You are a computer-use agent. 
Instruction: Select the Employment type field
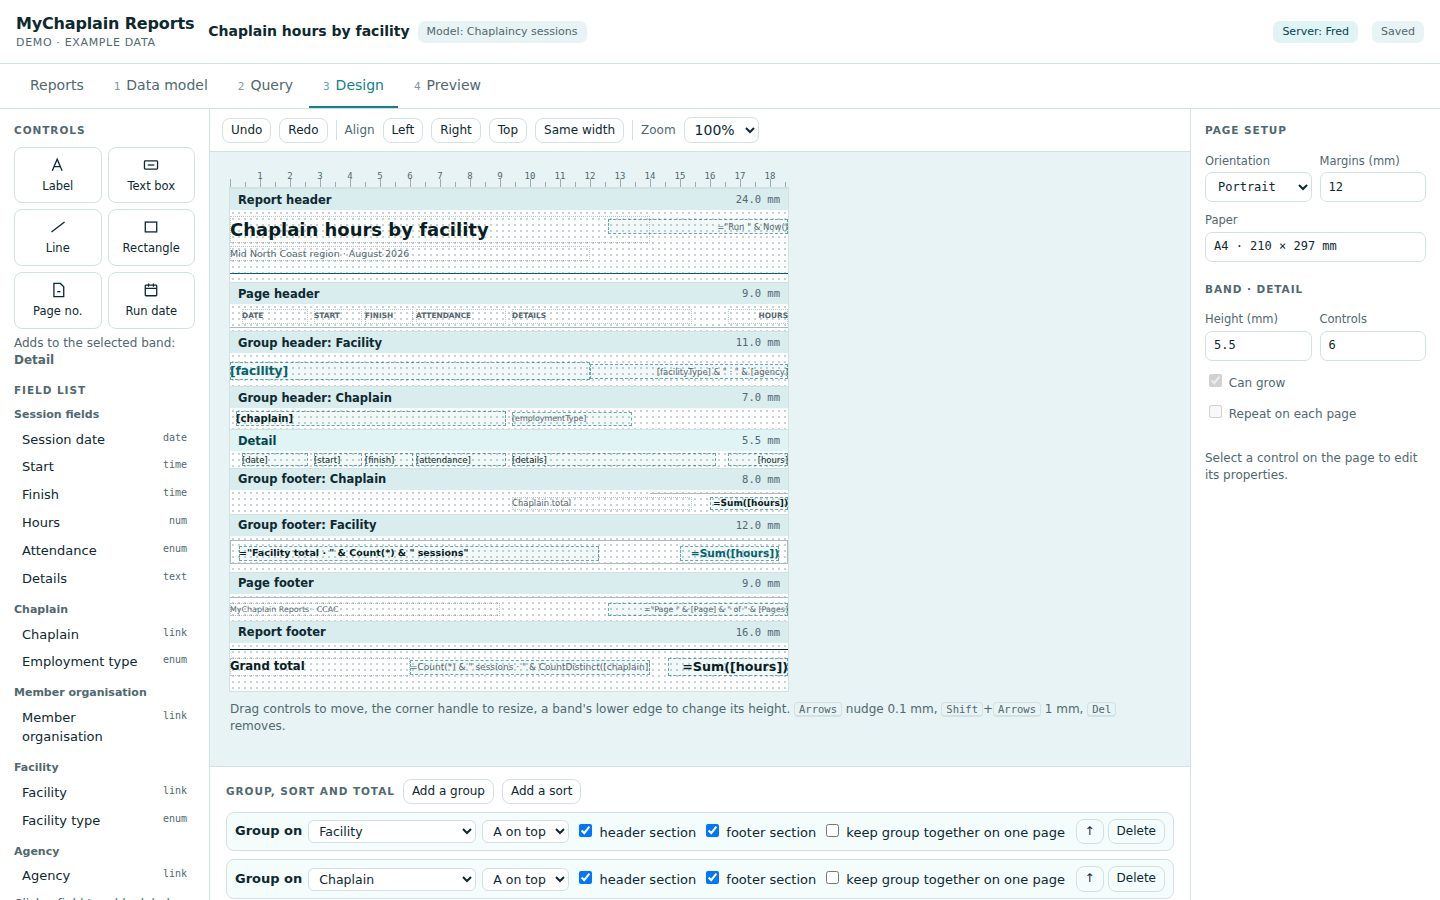(x=104, y=662)
